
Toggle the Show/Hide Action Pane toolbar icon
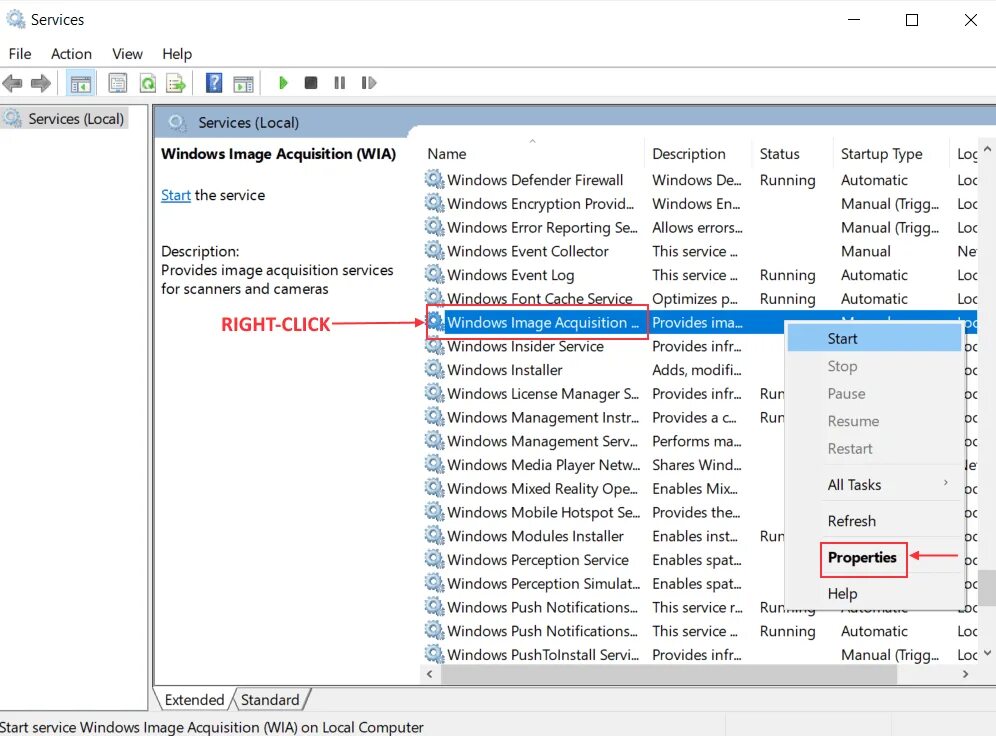tap(243, 83)
